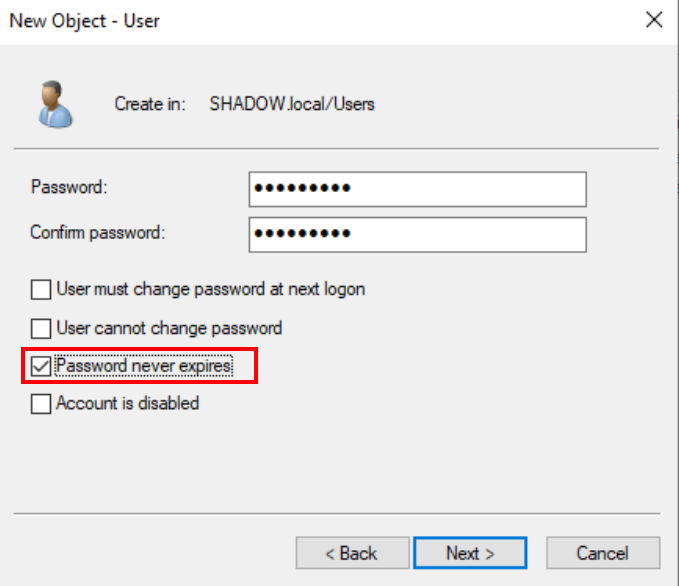
Task: Tick the User cannot change password box
Action: pyautogui.click(x=41, y=328)
